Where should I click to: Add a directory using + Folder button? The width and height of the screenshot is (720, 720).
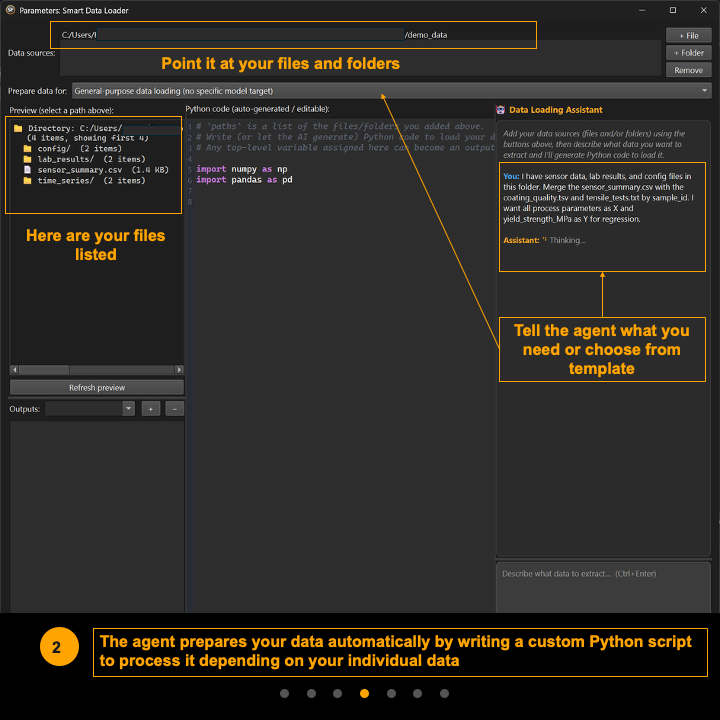[x=688, y=53]
